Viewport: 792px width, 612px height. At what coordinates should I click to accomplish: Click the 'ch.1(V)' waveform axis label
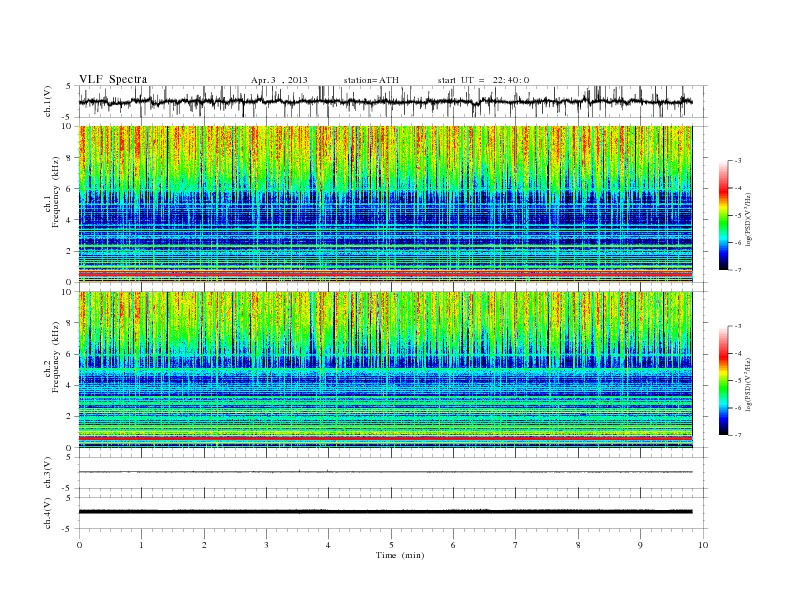tap(47, 101)
